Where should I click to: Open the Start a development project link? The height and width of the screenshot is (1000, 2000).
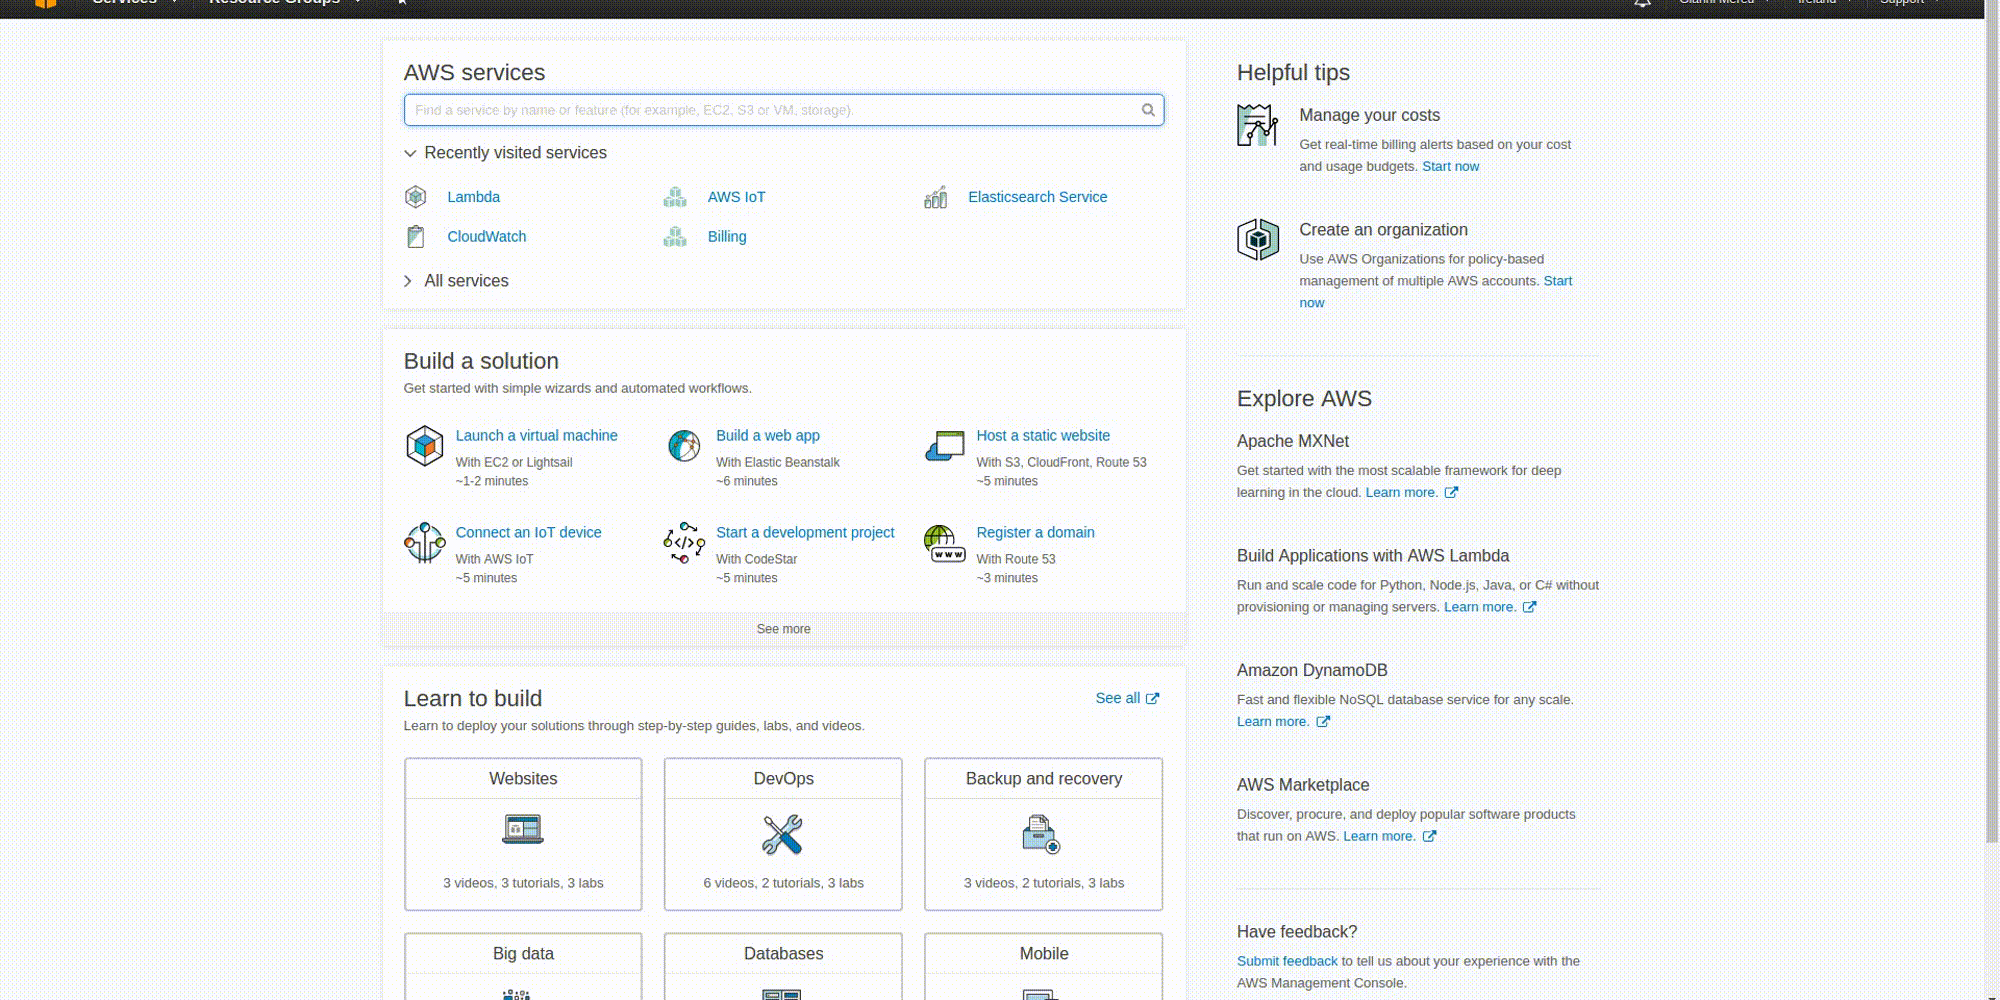805,533
